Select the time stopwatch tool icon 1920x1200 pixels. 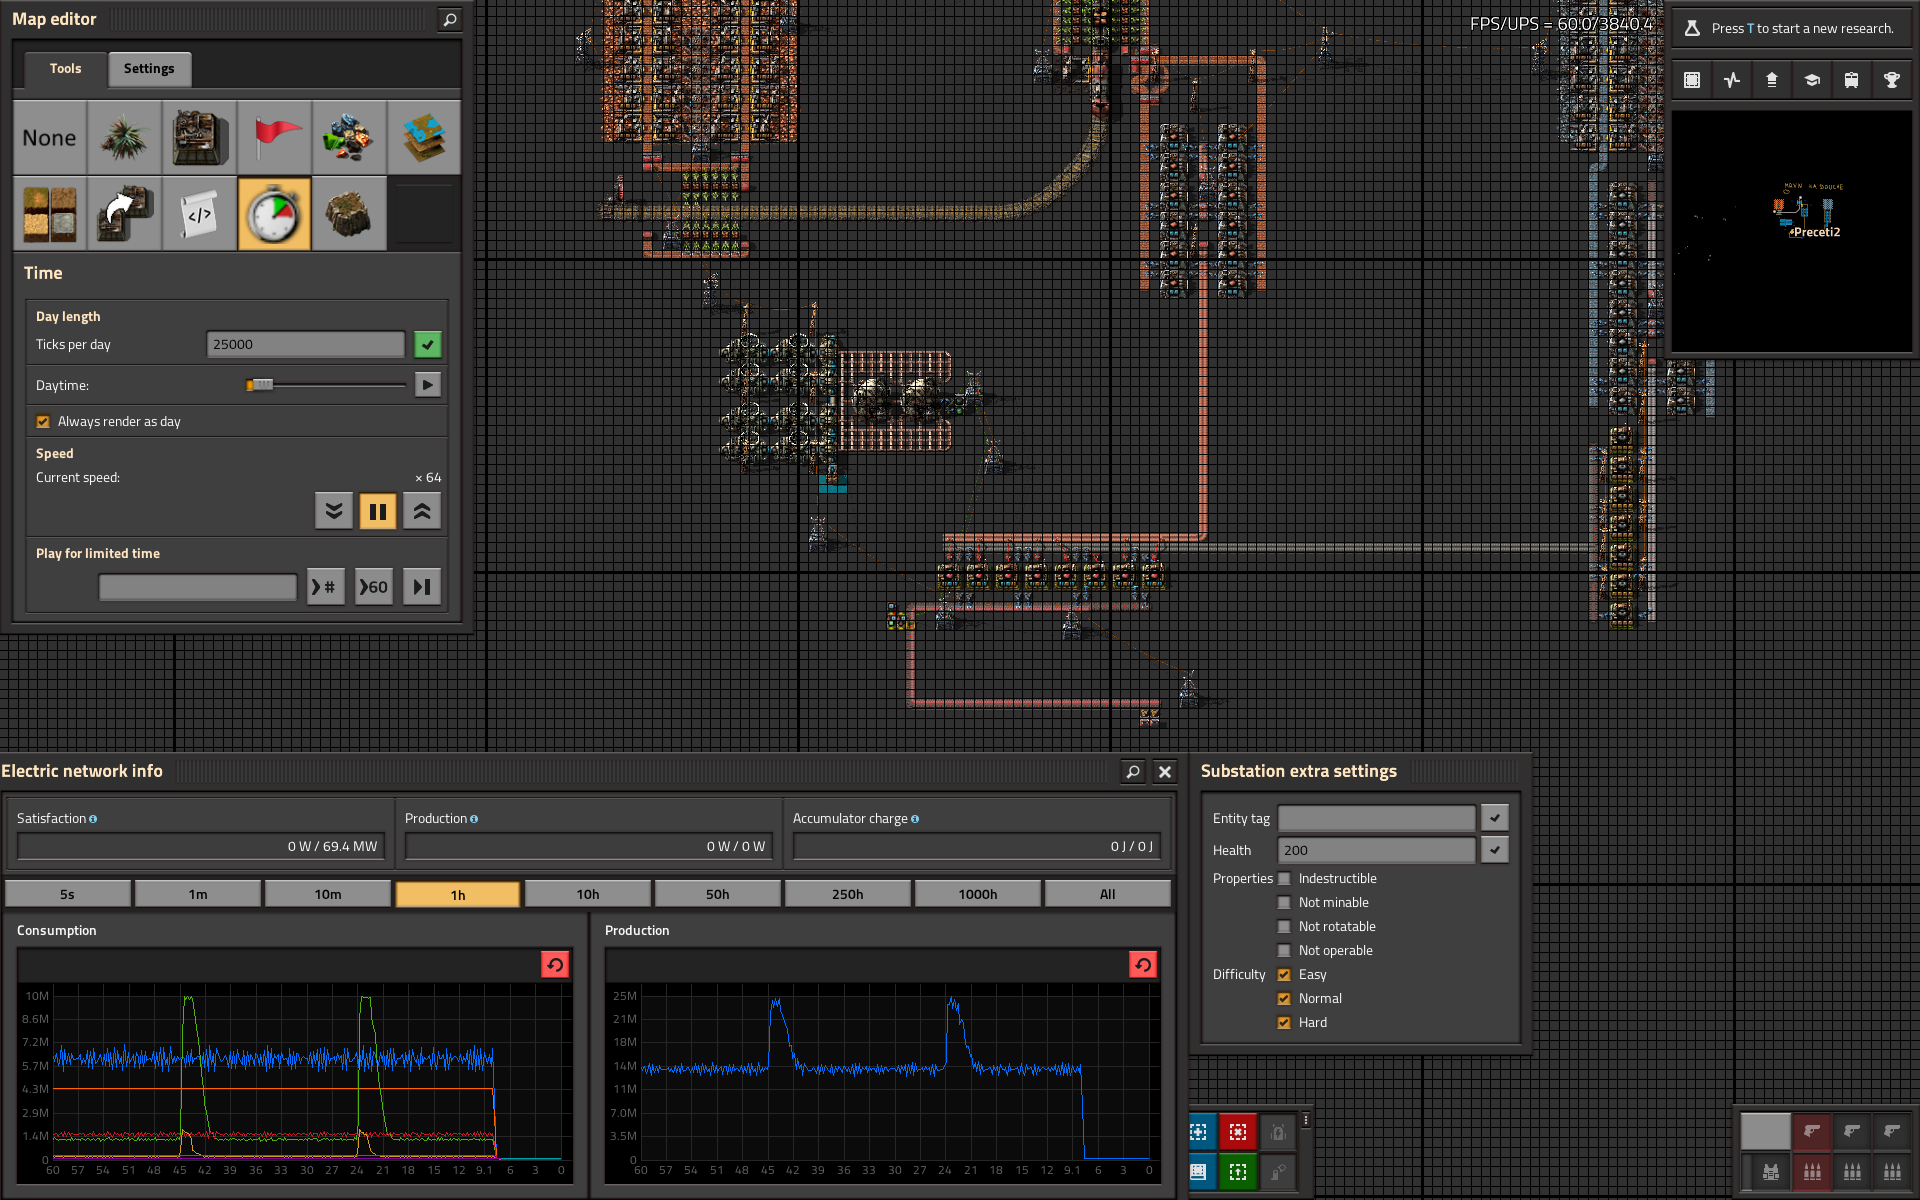274,214
